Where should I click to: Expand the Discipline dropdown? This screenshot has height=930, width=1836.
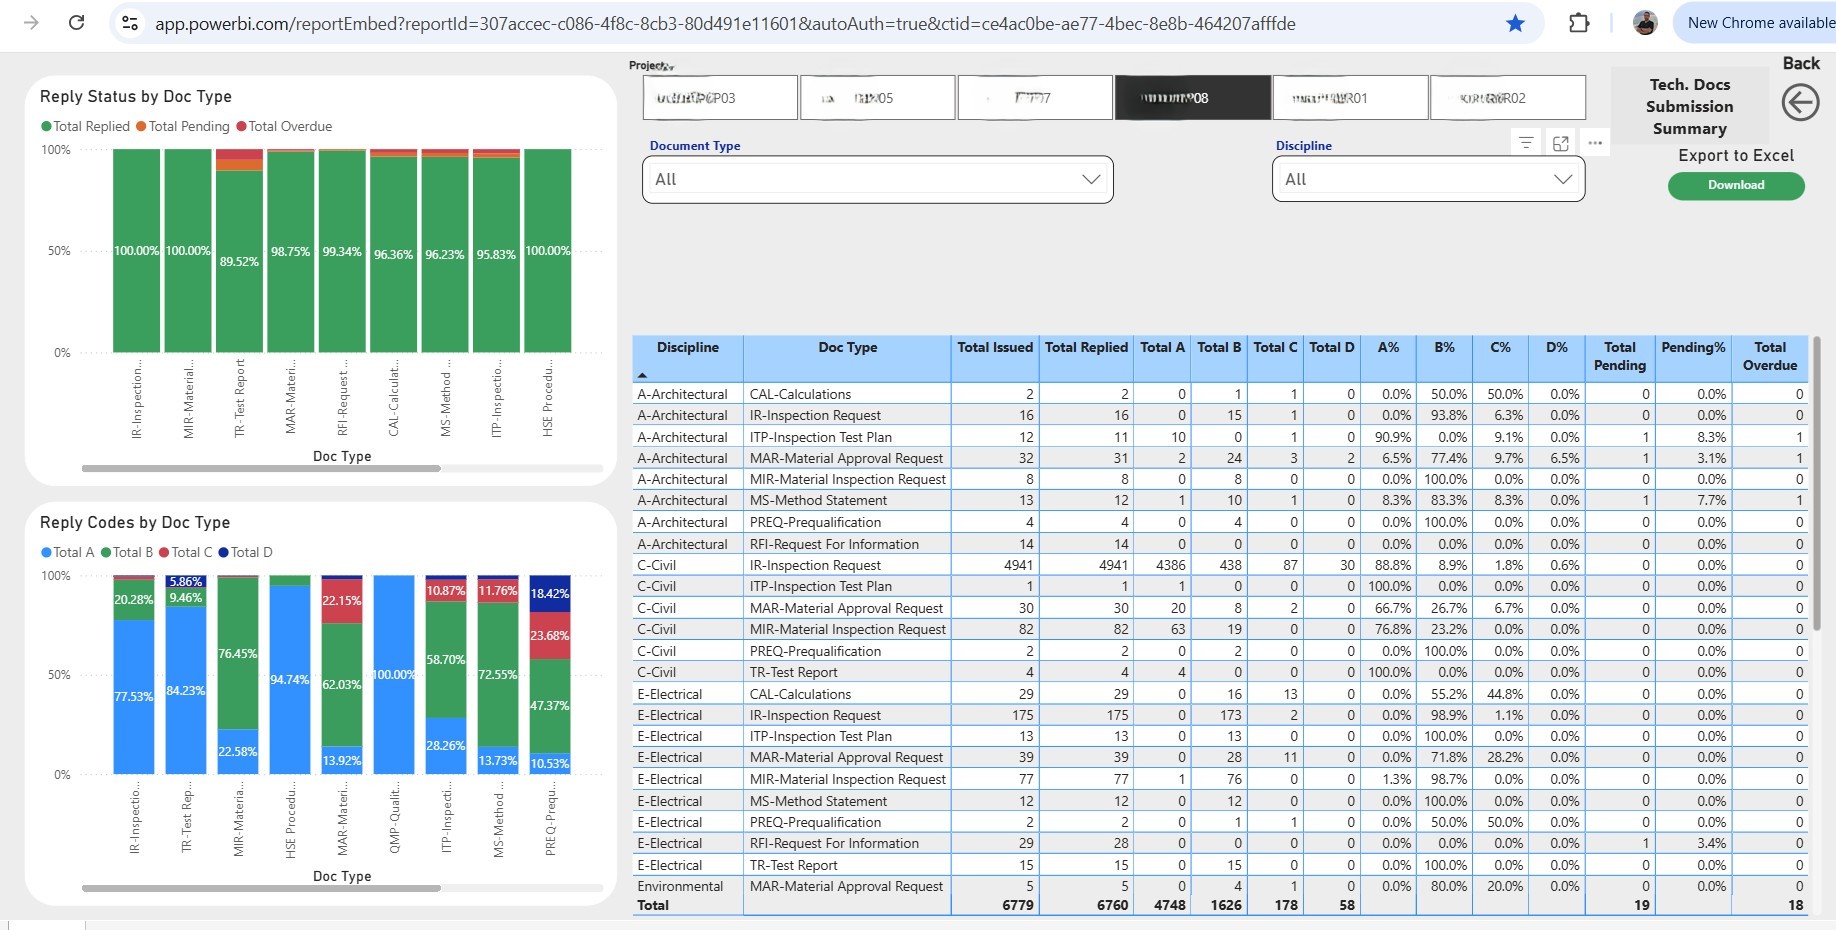click(1427, 179)
